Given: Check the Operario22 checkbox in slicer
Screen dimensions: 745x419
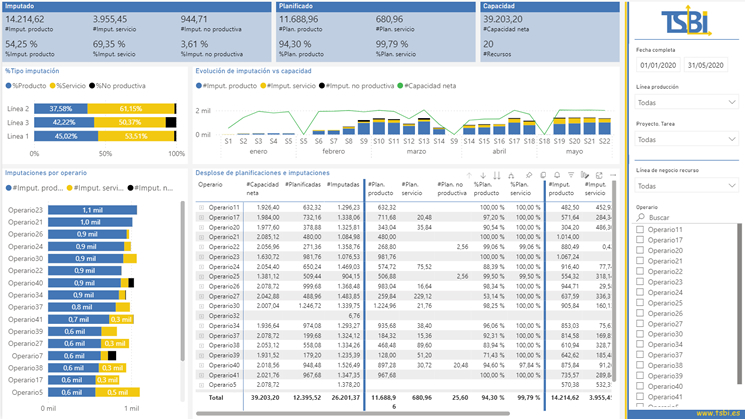Looking at the screenshot, I should (x=640, y=271).
